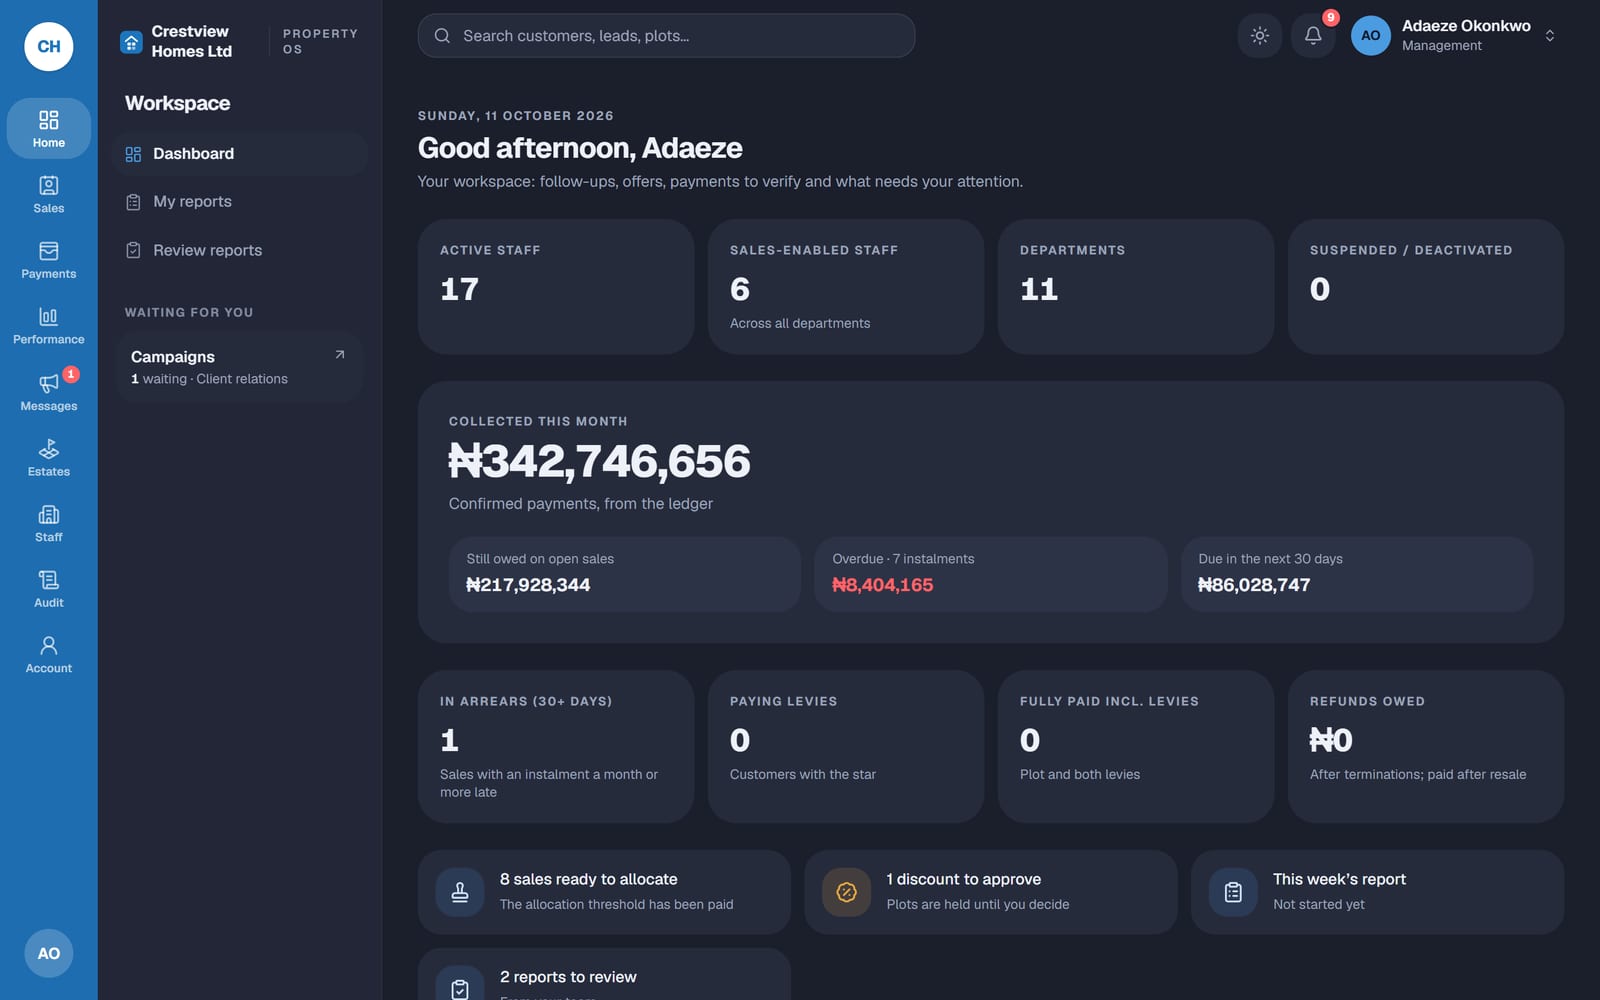
Task: Open the Staff section
Action: click(48, 524)
